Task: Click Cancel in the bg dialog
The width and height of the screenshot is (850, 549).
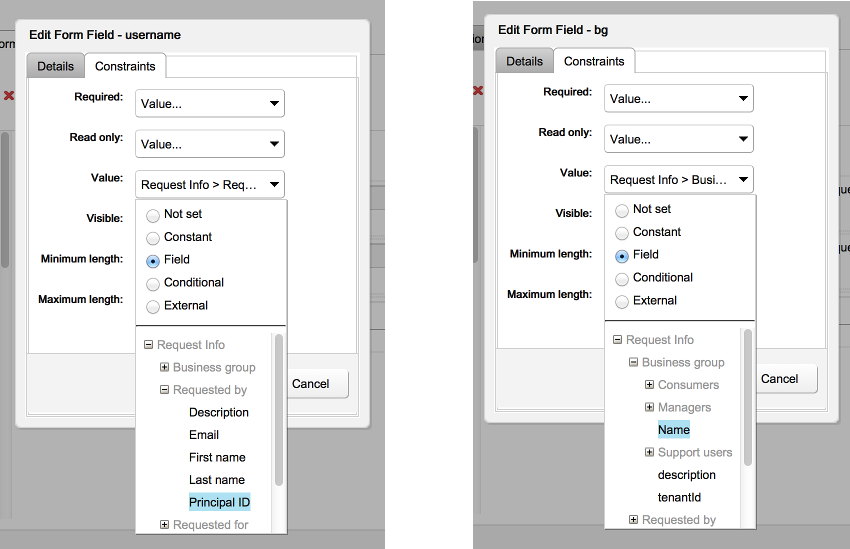Action: click(x=779, y=379)
